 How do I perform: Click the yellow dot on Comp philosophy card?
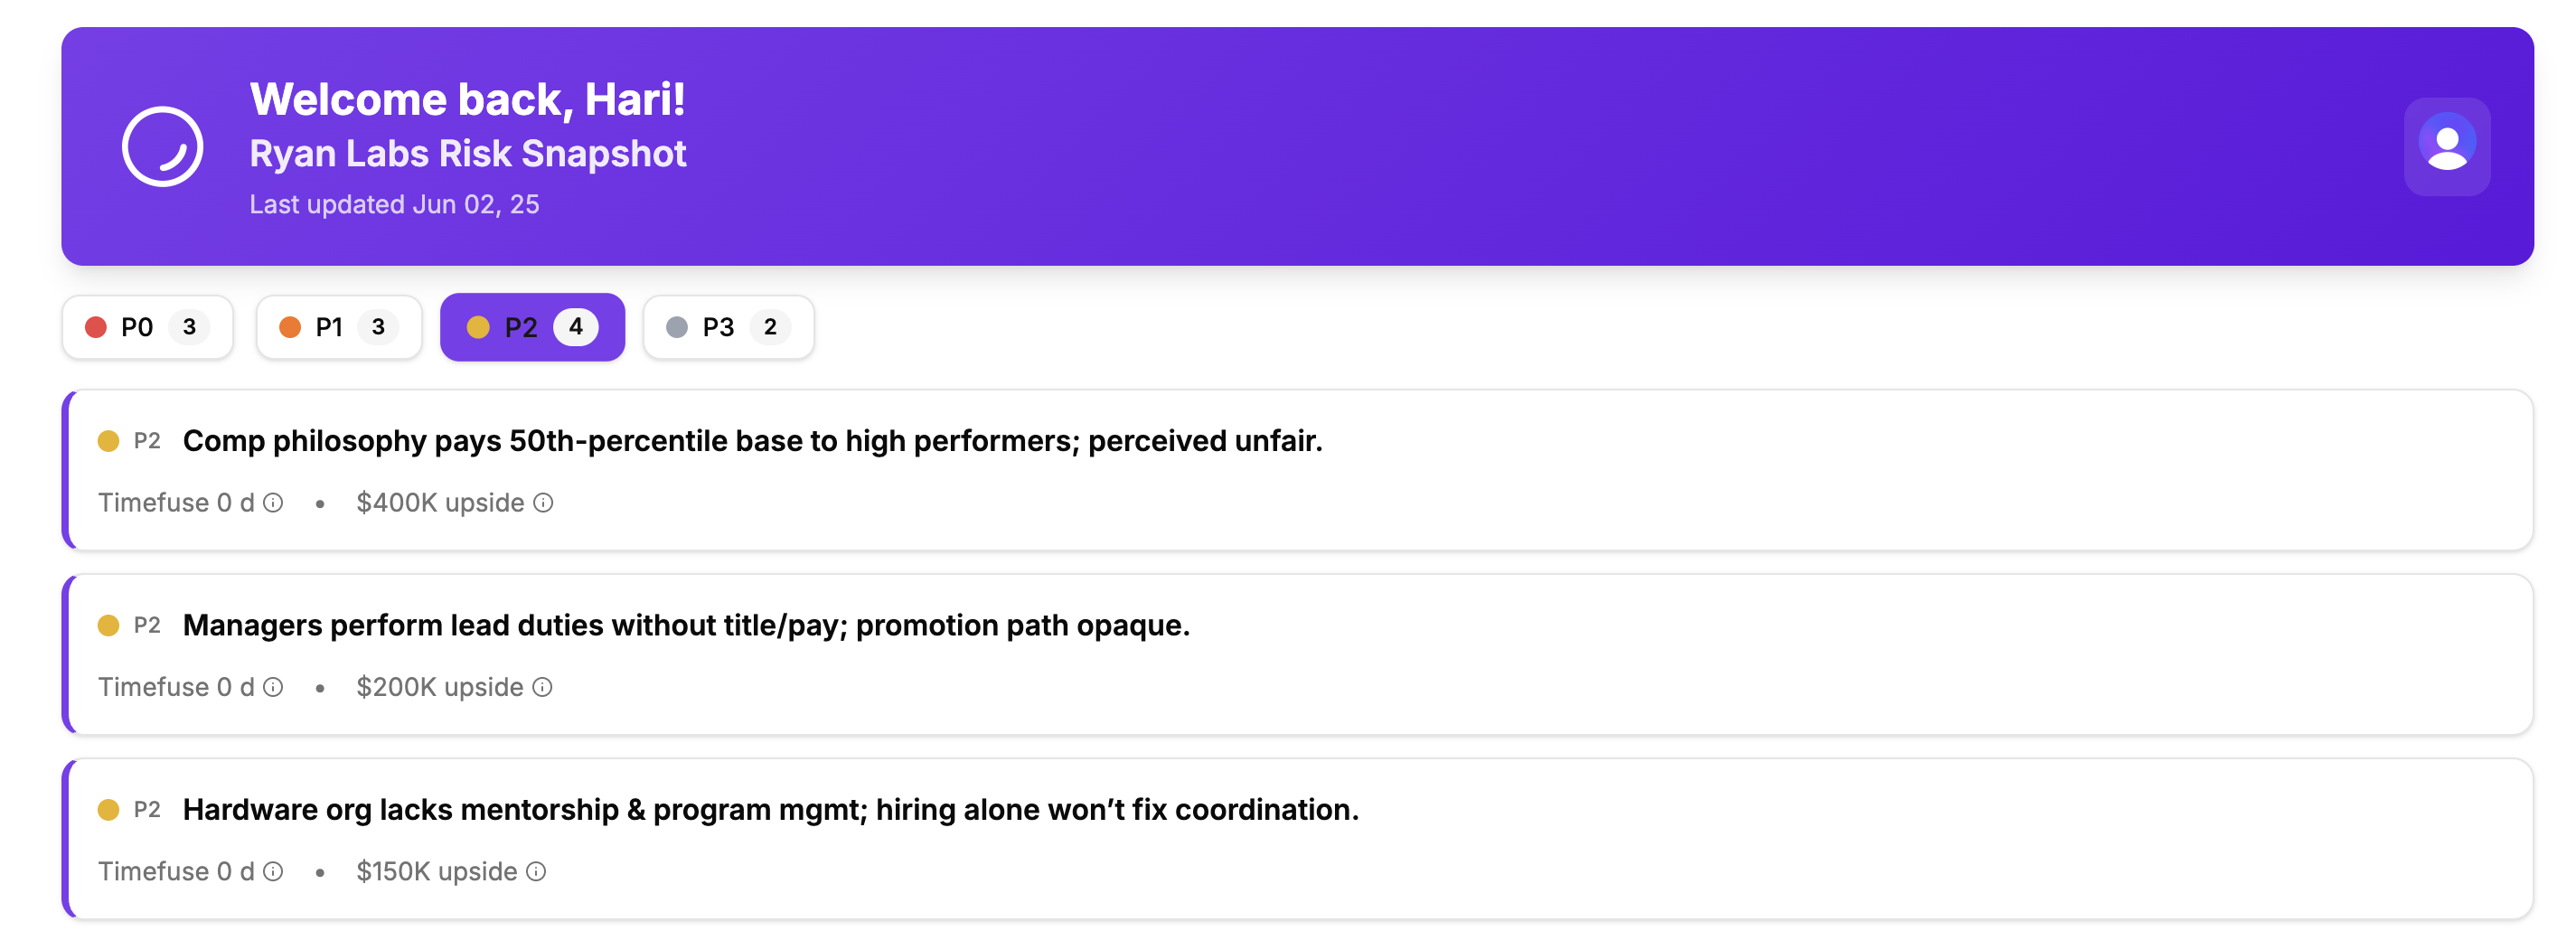click(x=108, y=441)
